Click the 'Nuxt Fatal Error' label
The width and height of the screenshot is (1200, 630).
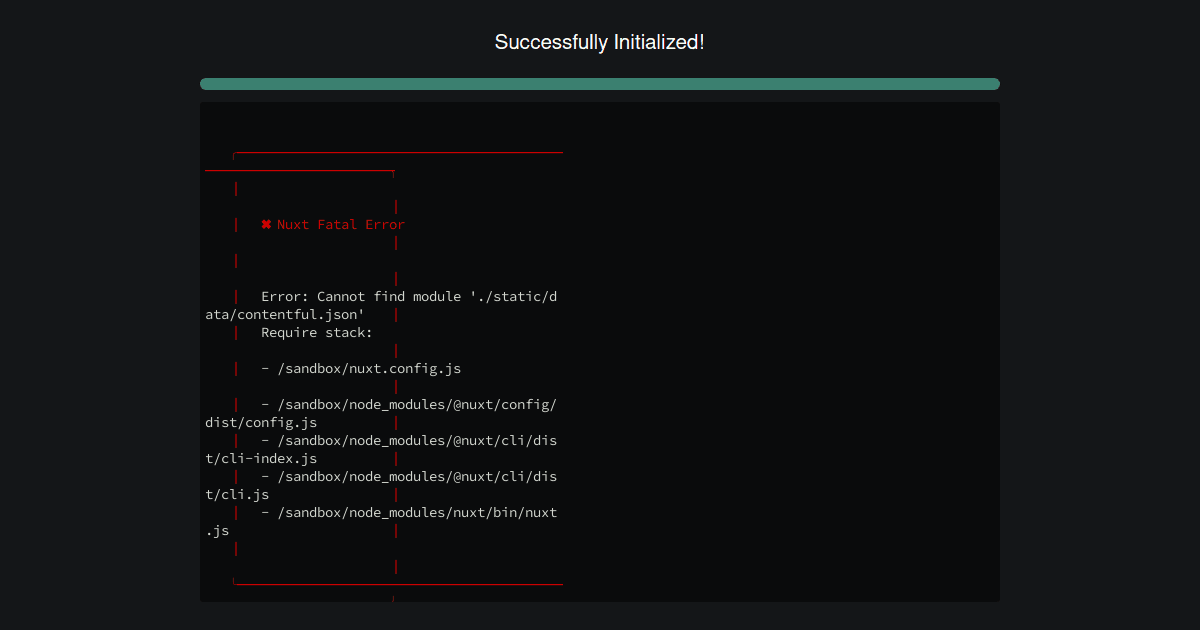[341, 224]
